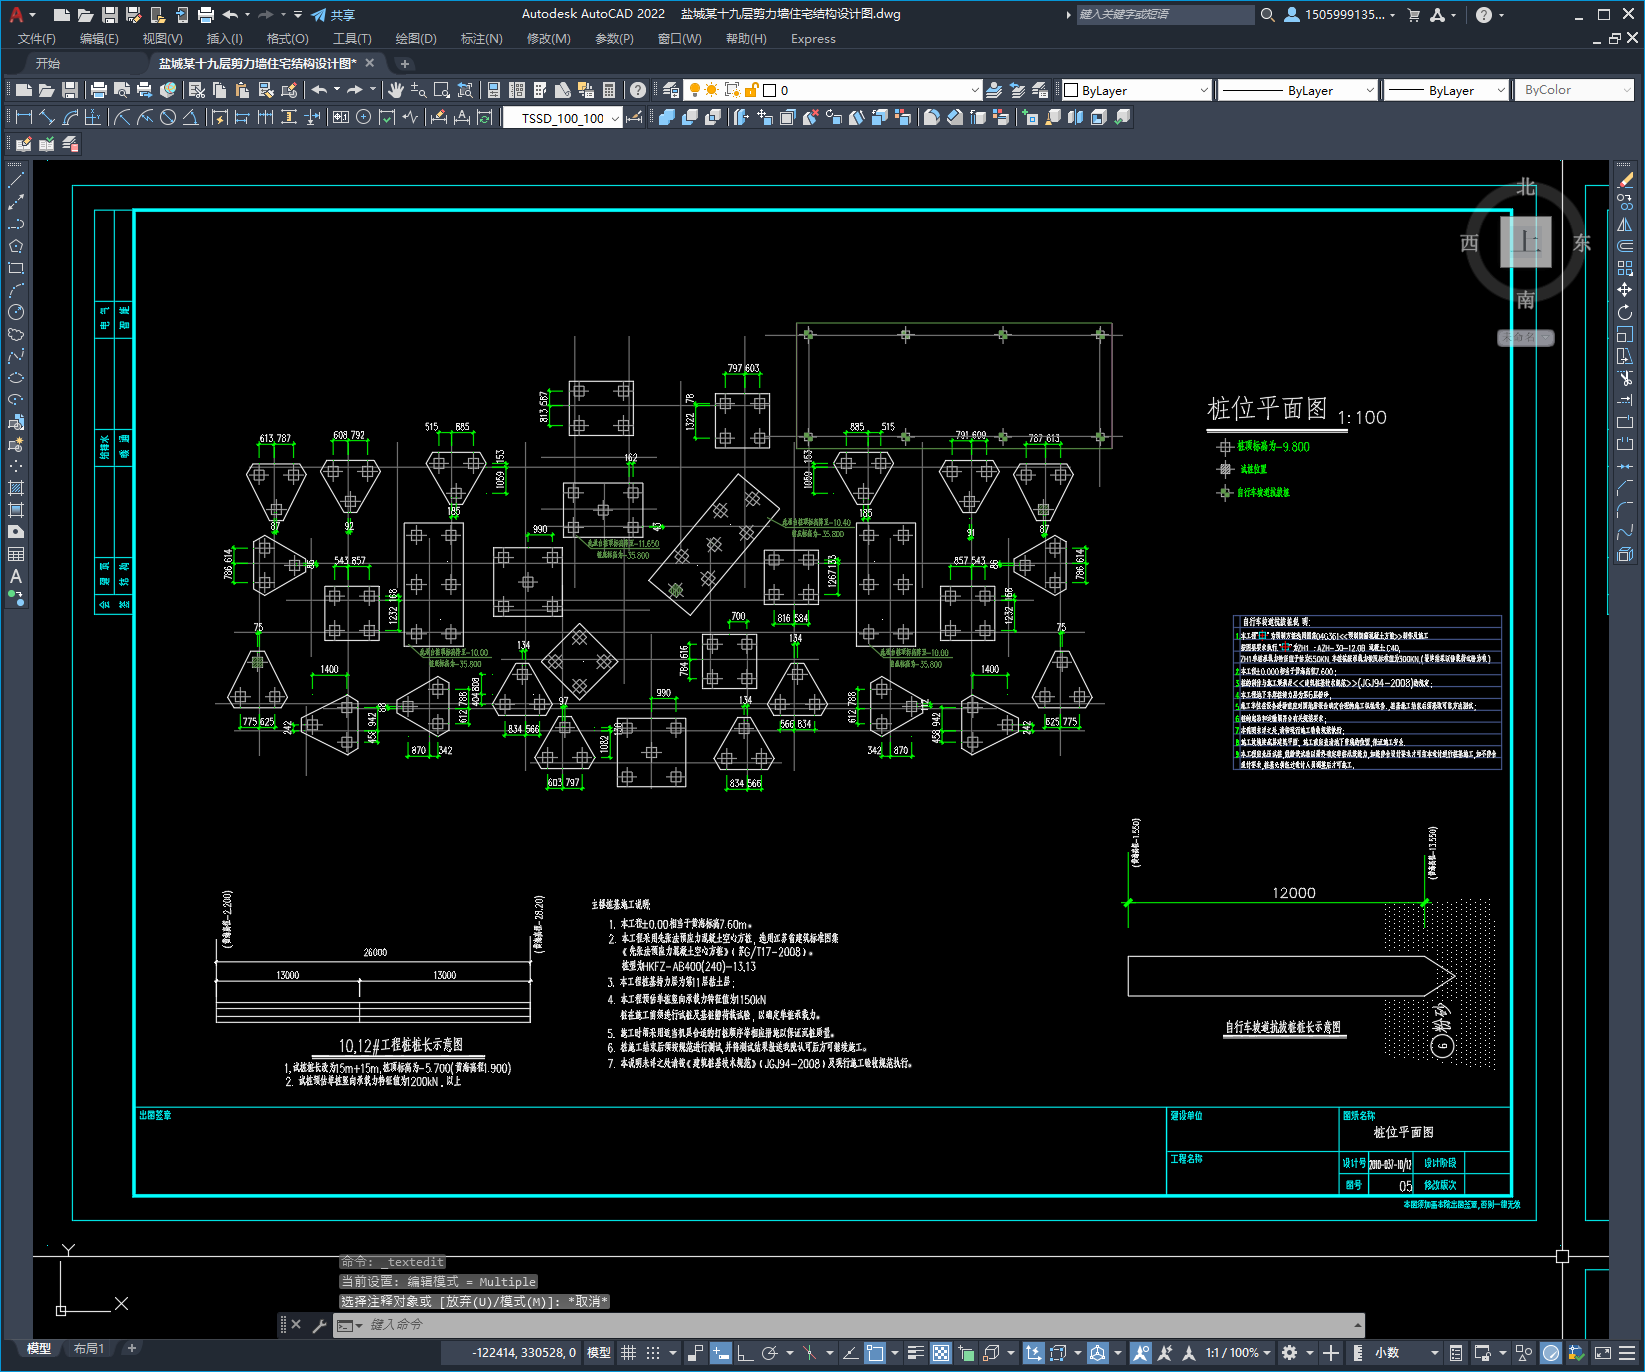This screenshot has height=1372, width=1645.
Task: Open the Help question mark in Standard toolbar
Action: [x=638, y=90]
